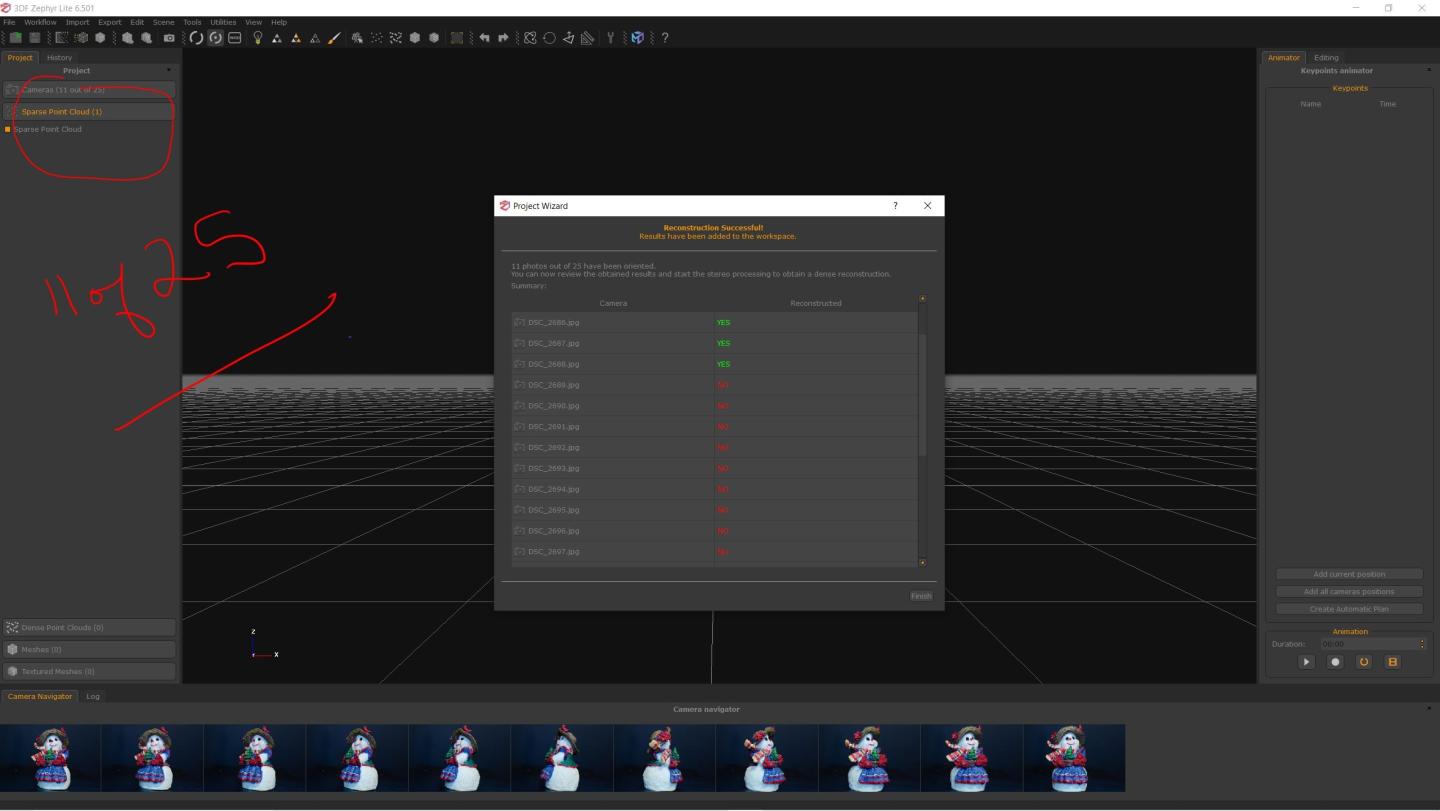Click the lasso circle selection icon
This screenshot has width=1440, height=811.
coord(549,38)
